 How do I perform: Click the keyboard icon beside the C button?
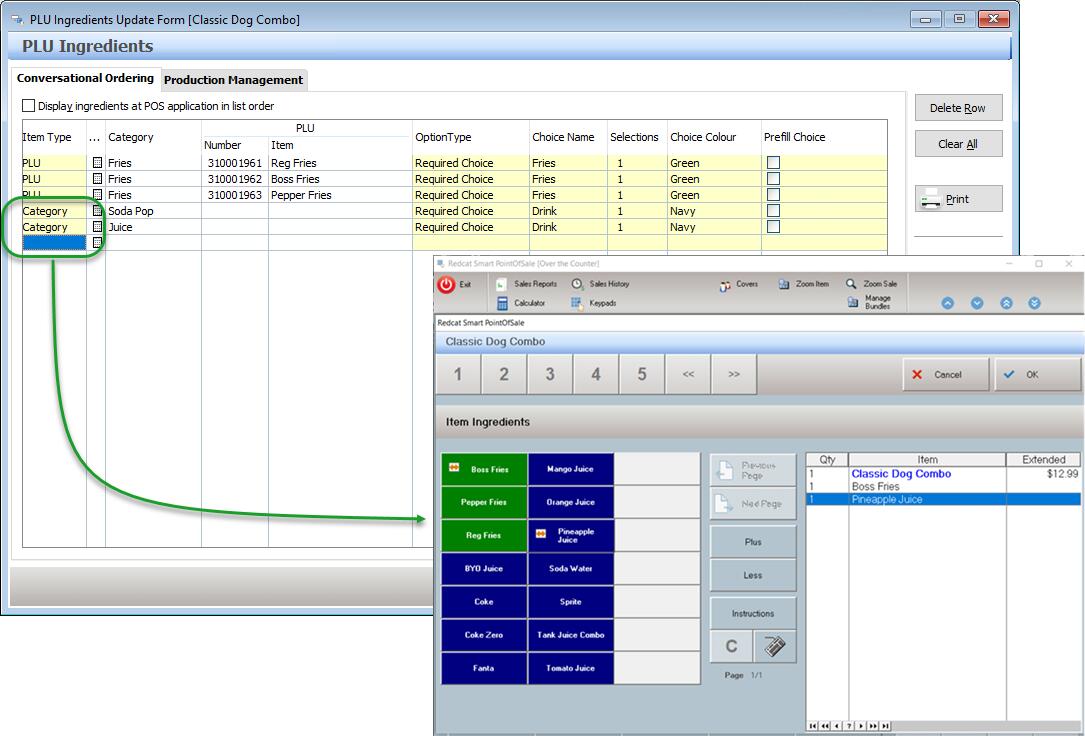[774, 647]
